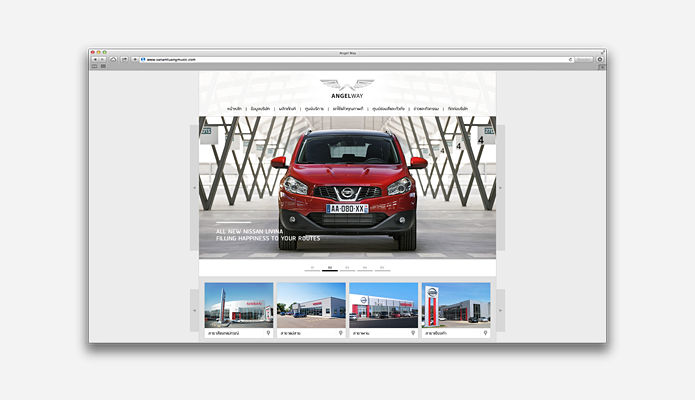
Task: Click branch name under the pylon sign photo
Action: point(436,333)
